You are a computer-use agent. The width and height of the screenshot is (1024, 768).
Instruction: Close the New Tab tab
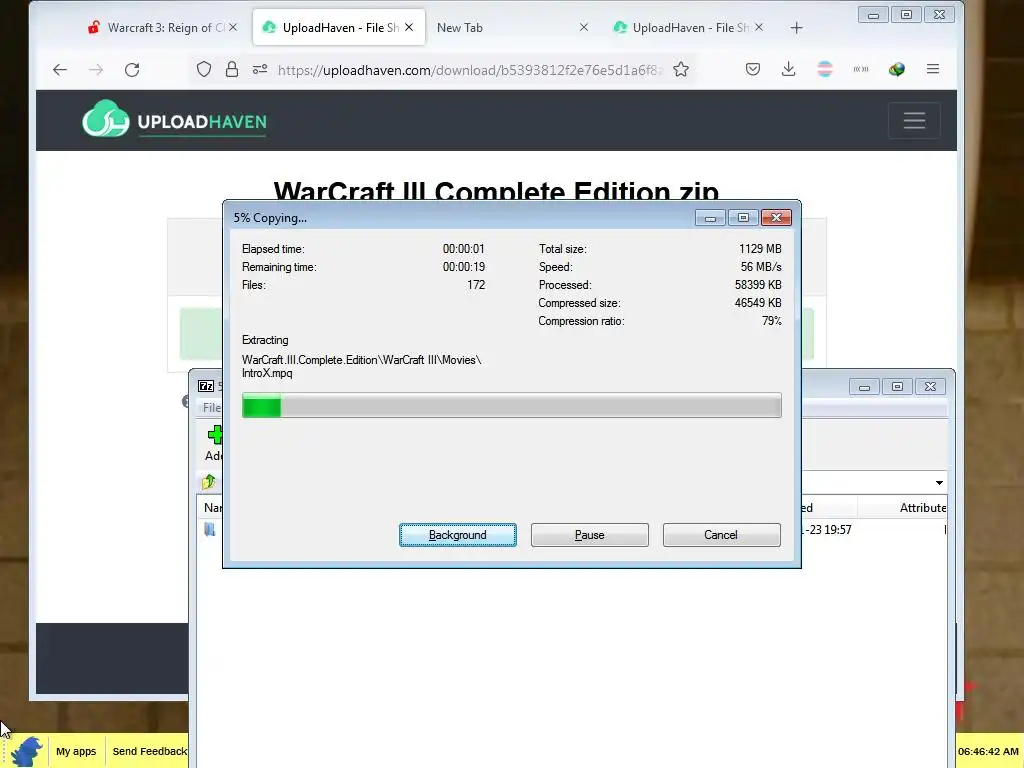coord(584,27)
